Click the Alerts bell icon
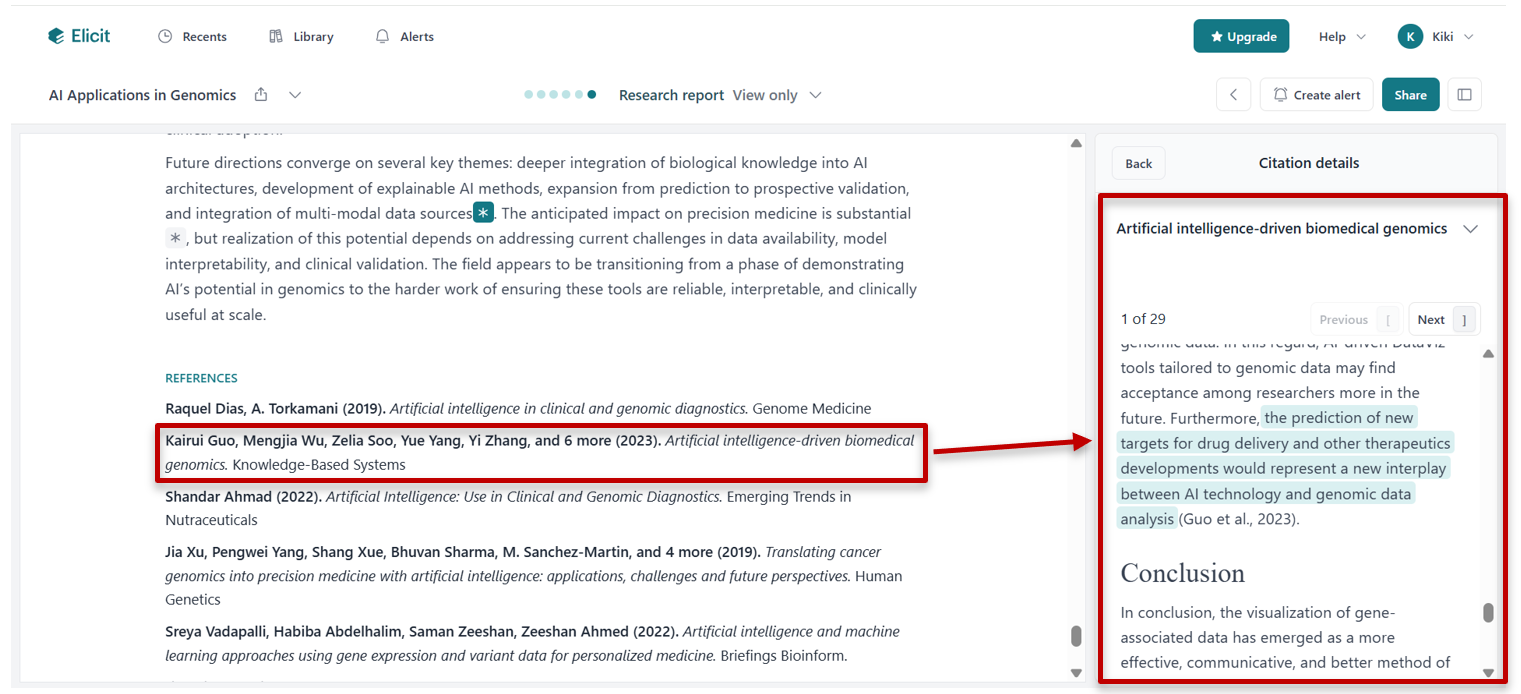Screen dimensions: 1521x694 [x=383, y=37]
